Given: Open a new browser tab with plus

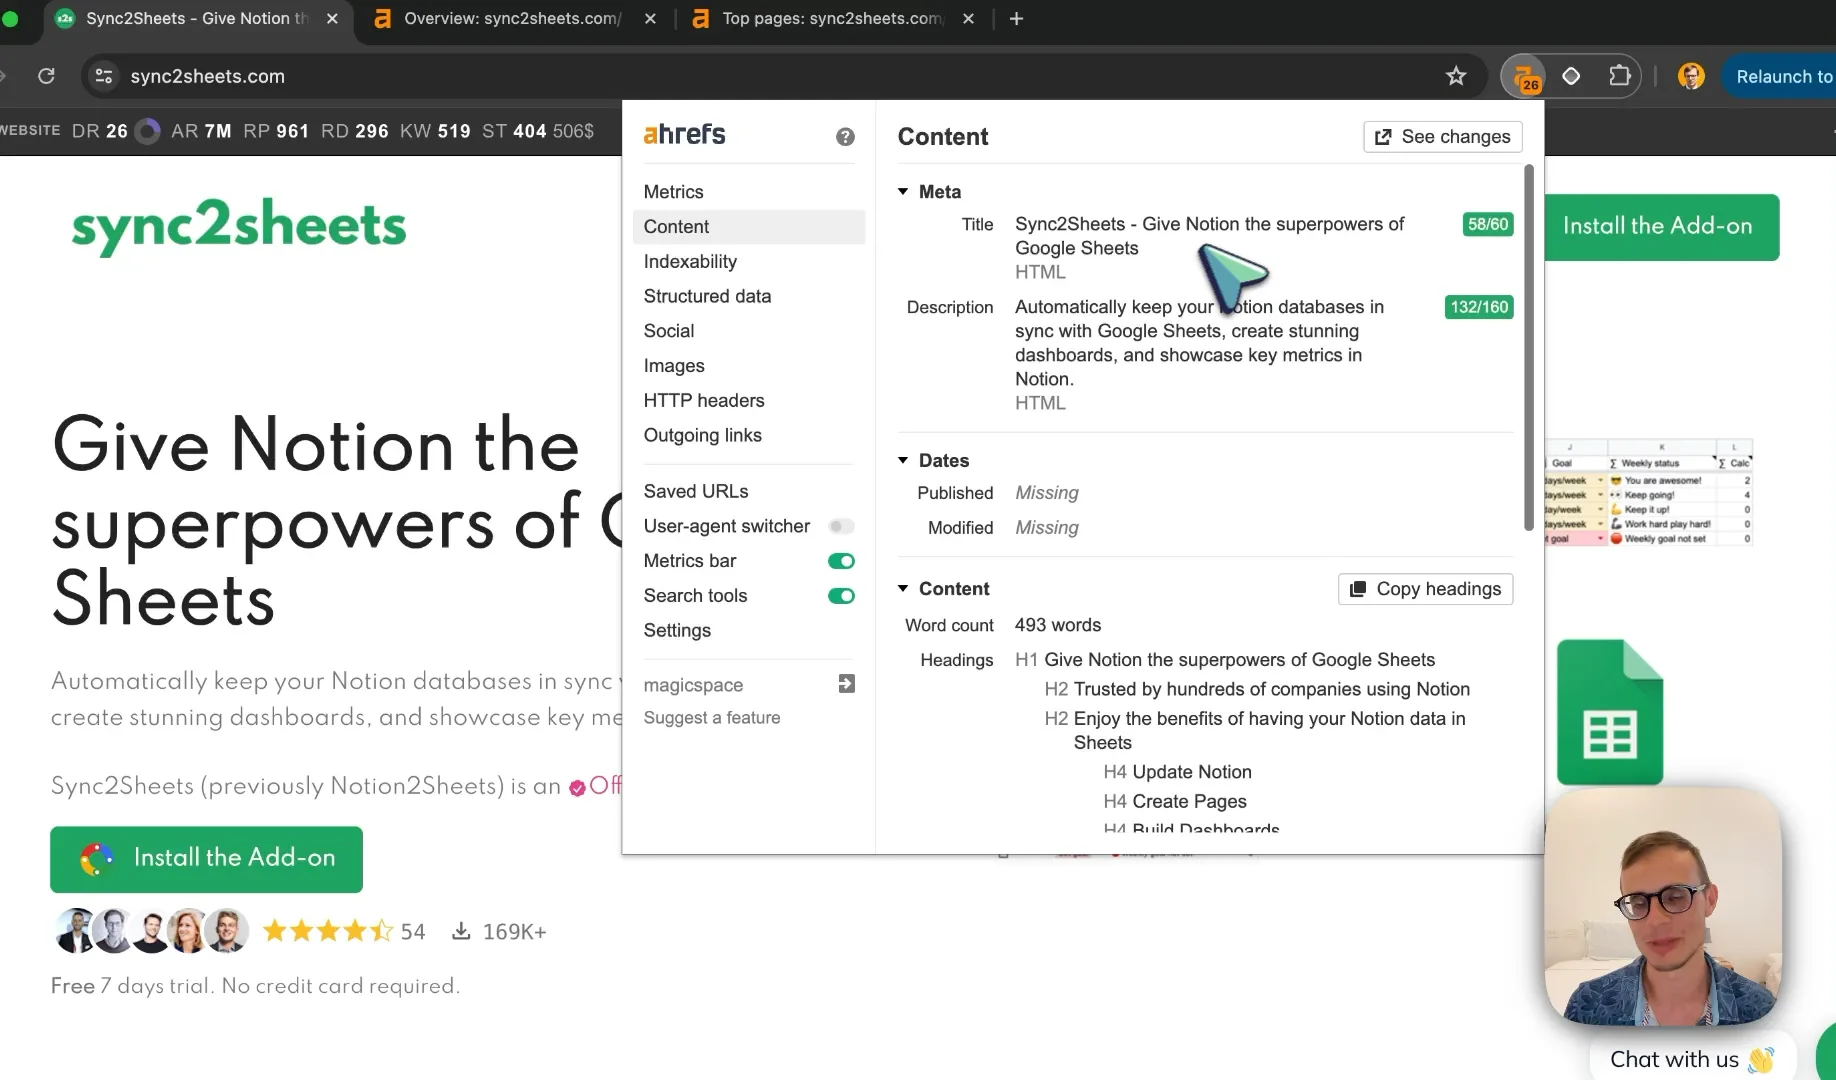Looking at the screenshot, I should point(1016,18).
